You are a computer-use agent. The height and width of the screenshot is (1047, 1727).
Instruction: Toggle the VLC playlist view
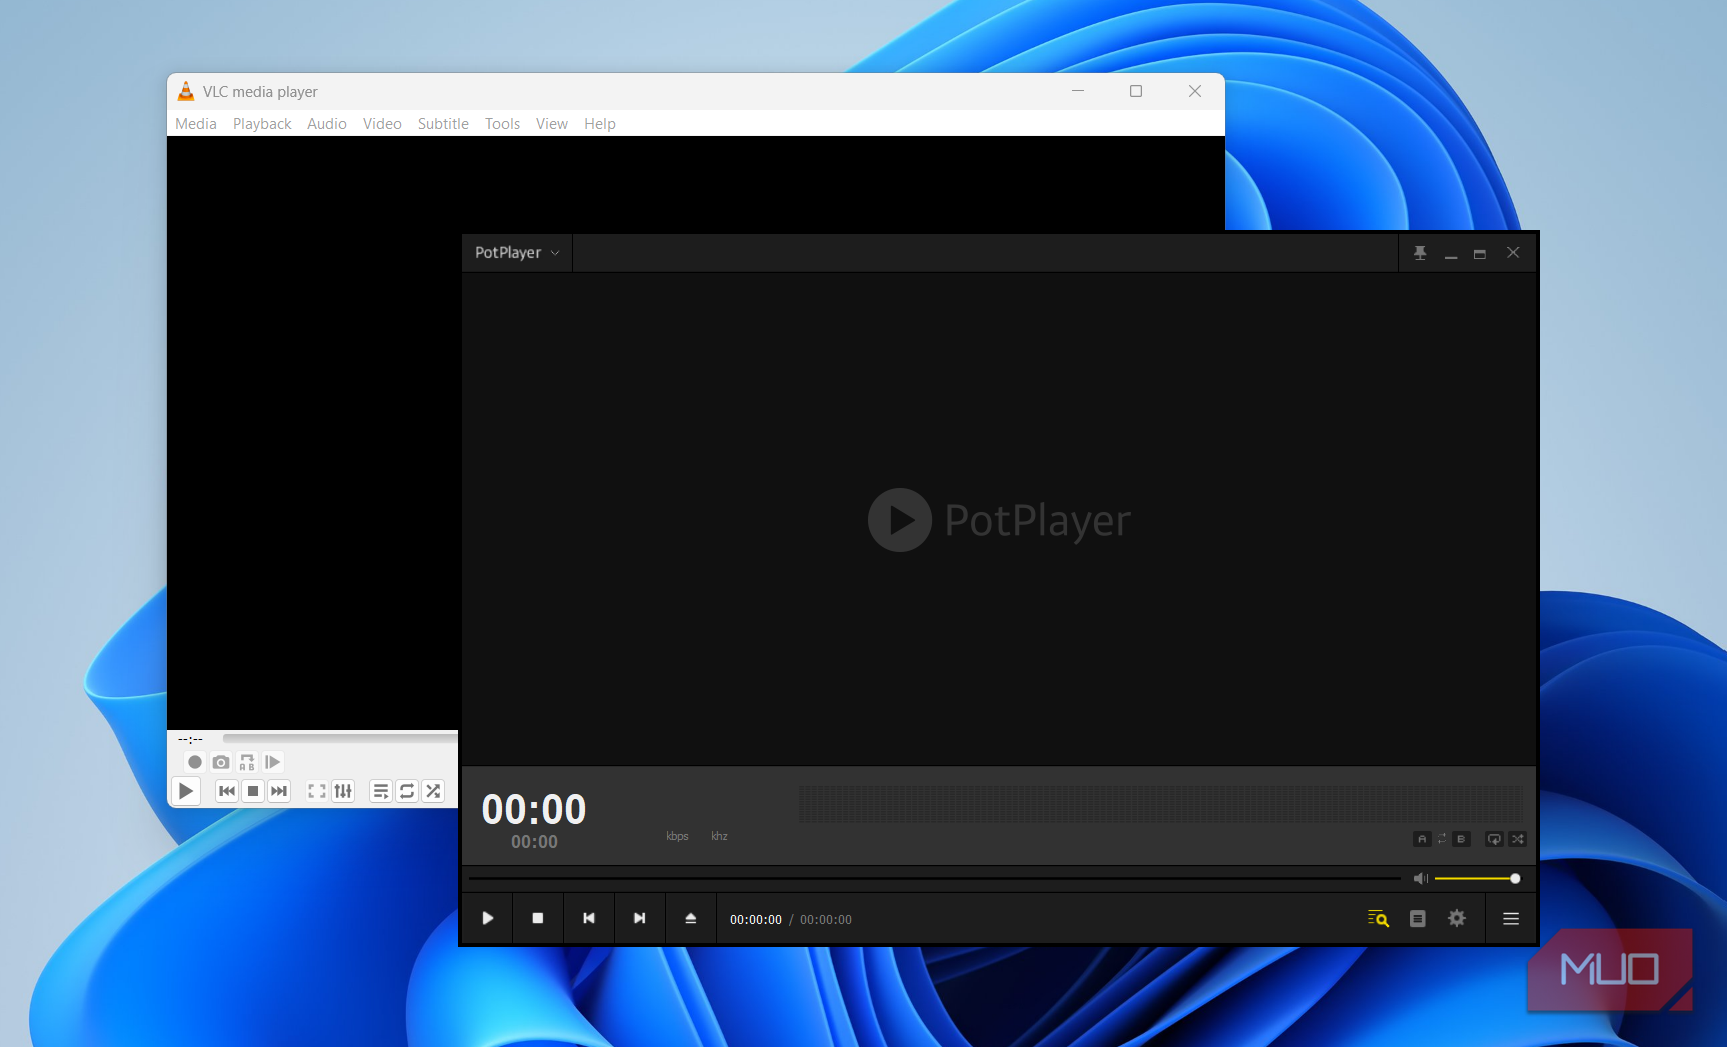[381, 791]
